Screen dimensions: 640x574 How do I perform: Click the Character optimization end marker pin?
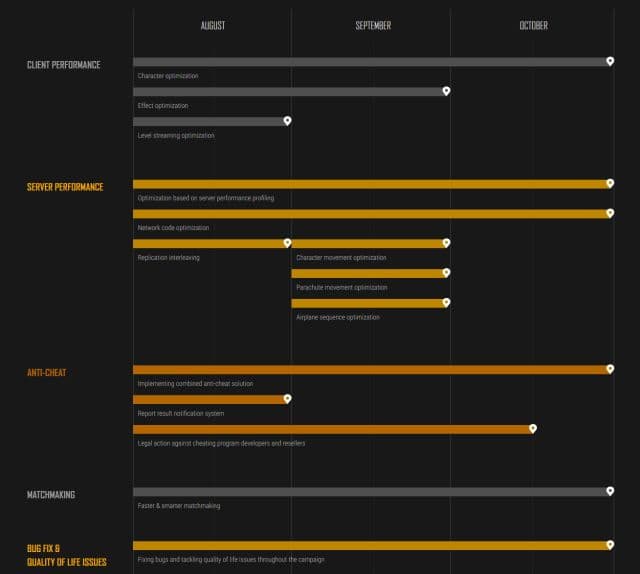click(610, 61)
